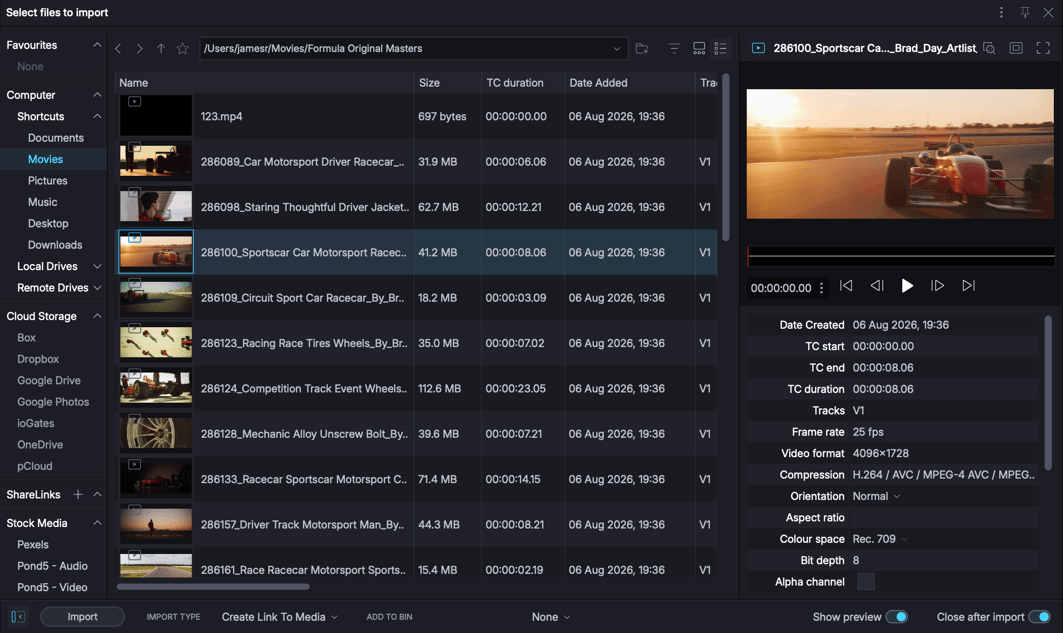Click the timecode field 00:00:00.00
The image size is (1063, 633).
(x=780, y=288)
